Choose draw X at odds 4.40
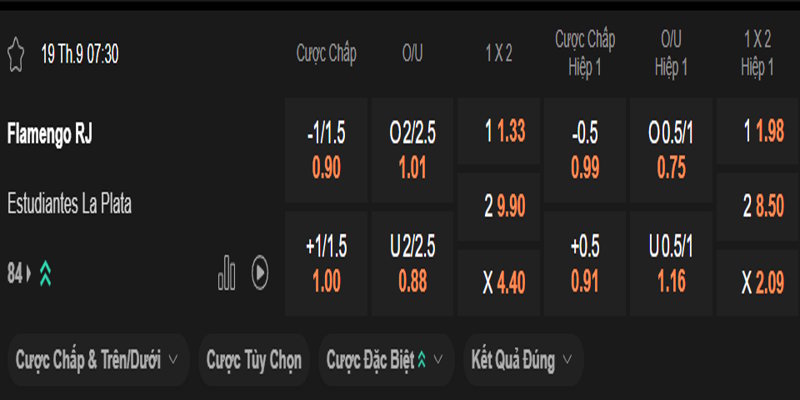The height and width of the screenshot is (400, 800). [x=498, y=283]
